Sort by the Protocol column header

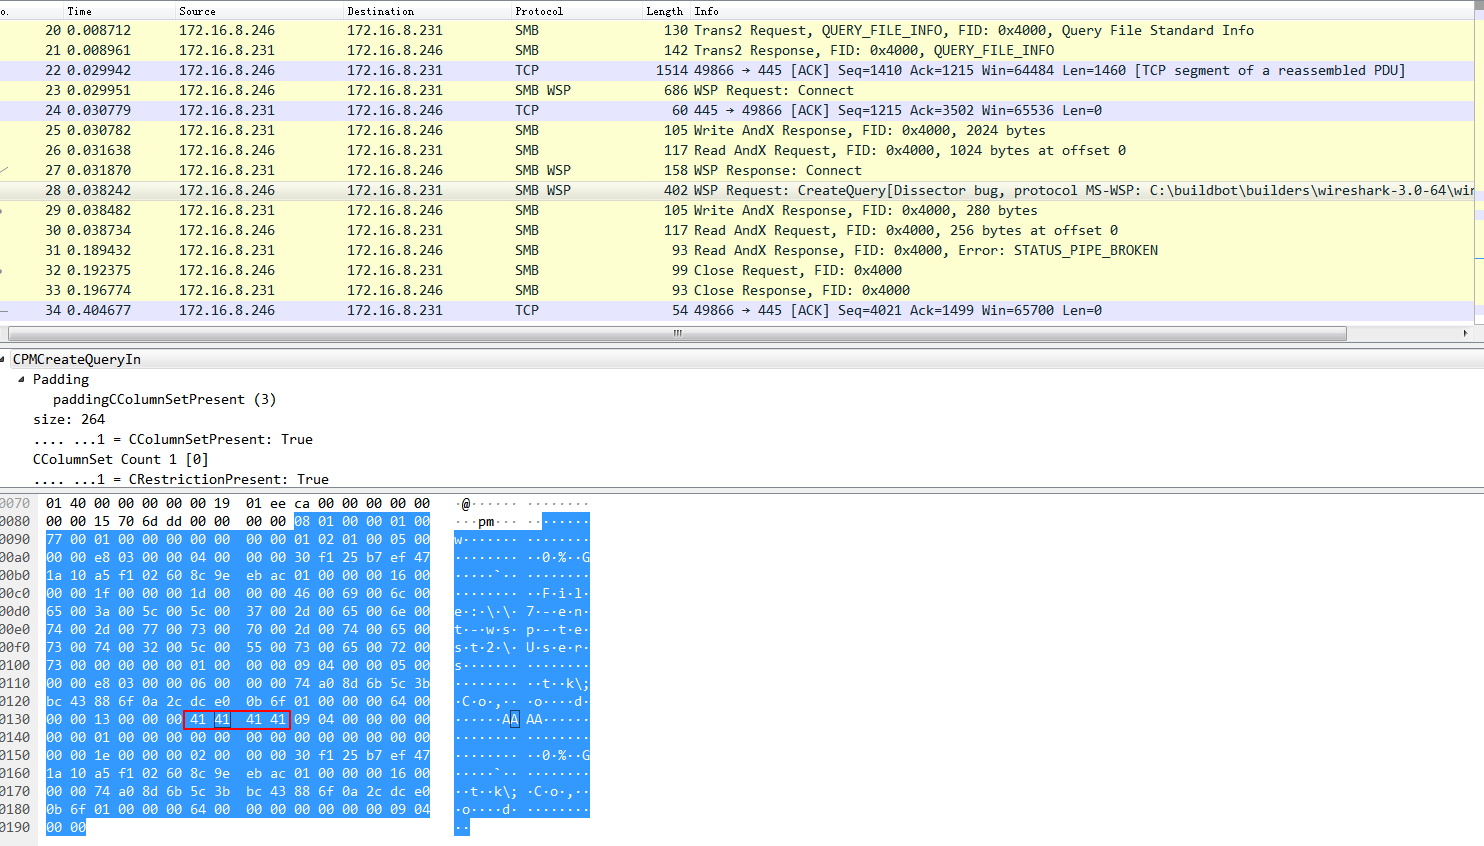tap(539, 11)
